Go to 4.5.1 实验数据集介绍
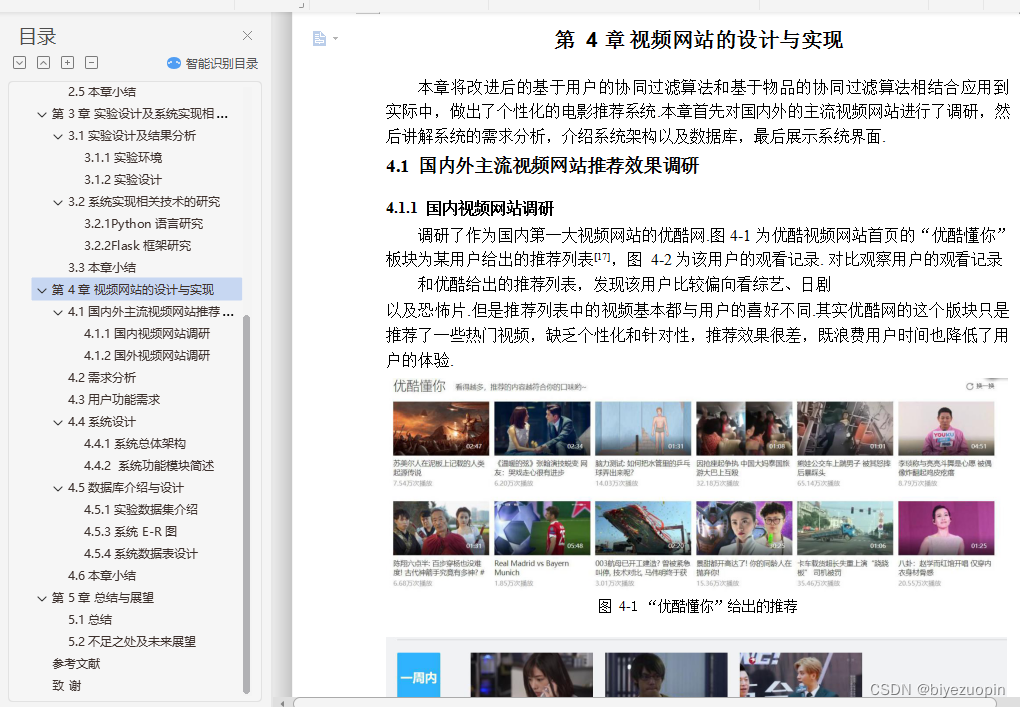 [x=141, y=510]
